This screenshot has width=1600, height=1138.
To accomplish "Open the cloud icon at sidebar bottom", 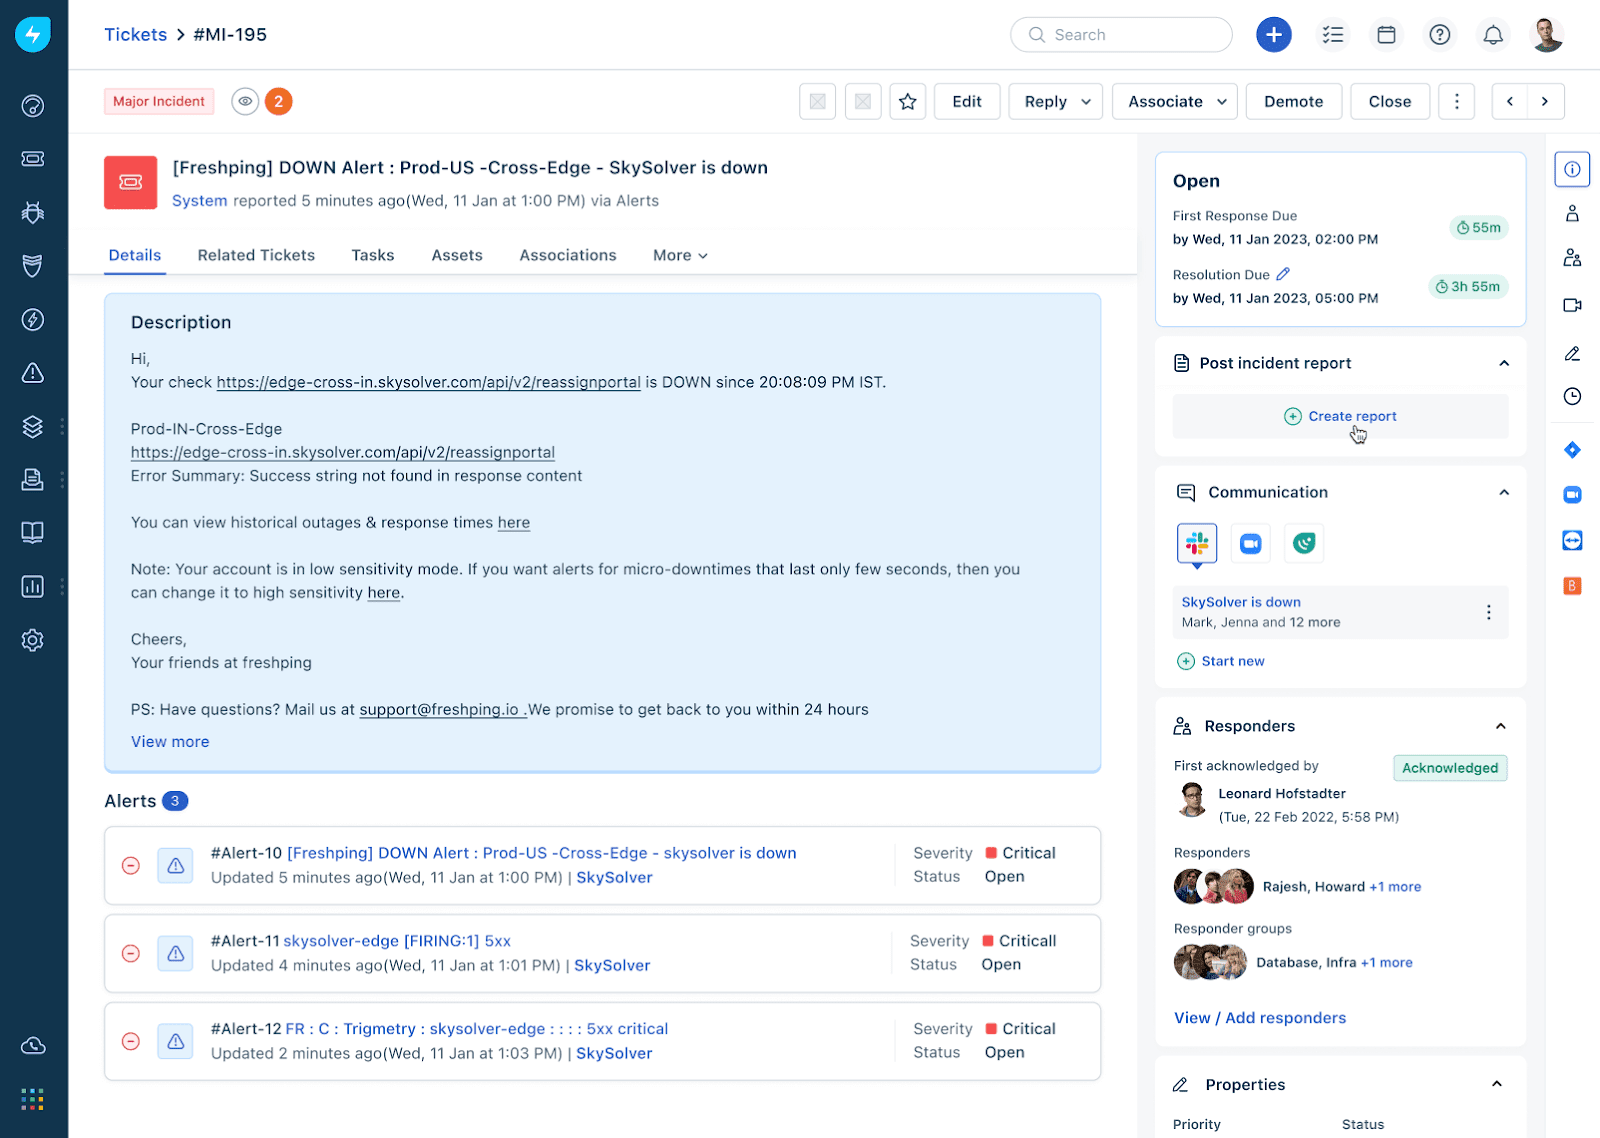I will (x=33, y=1046).
